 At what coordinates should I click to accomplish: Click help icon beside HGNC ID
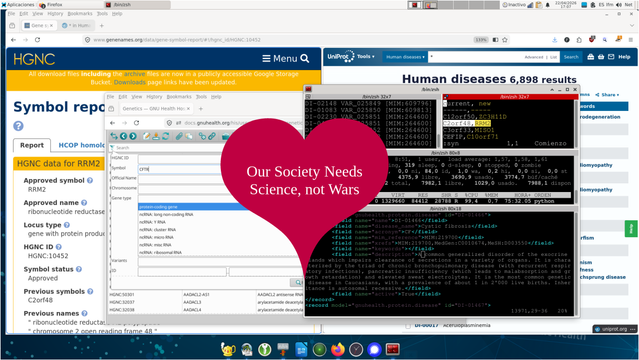[x=59, y=247]
